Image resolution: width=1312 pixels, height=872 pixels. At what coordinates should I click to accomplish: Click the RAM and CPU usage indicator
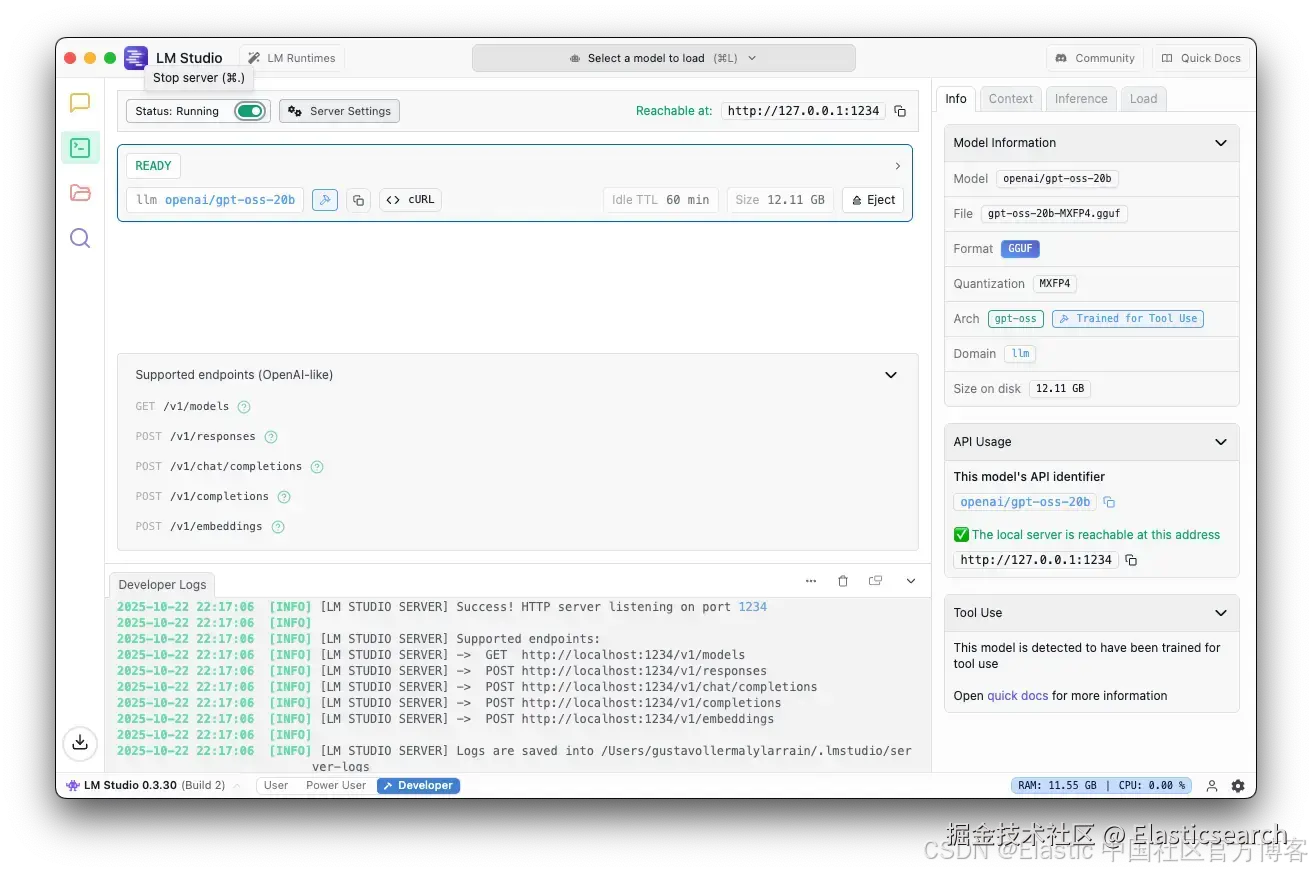(1101, 786)
